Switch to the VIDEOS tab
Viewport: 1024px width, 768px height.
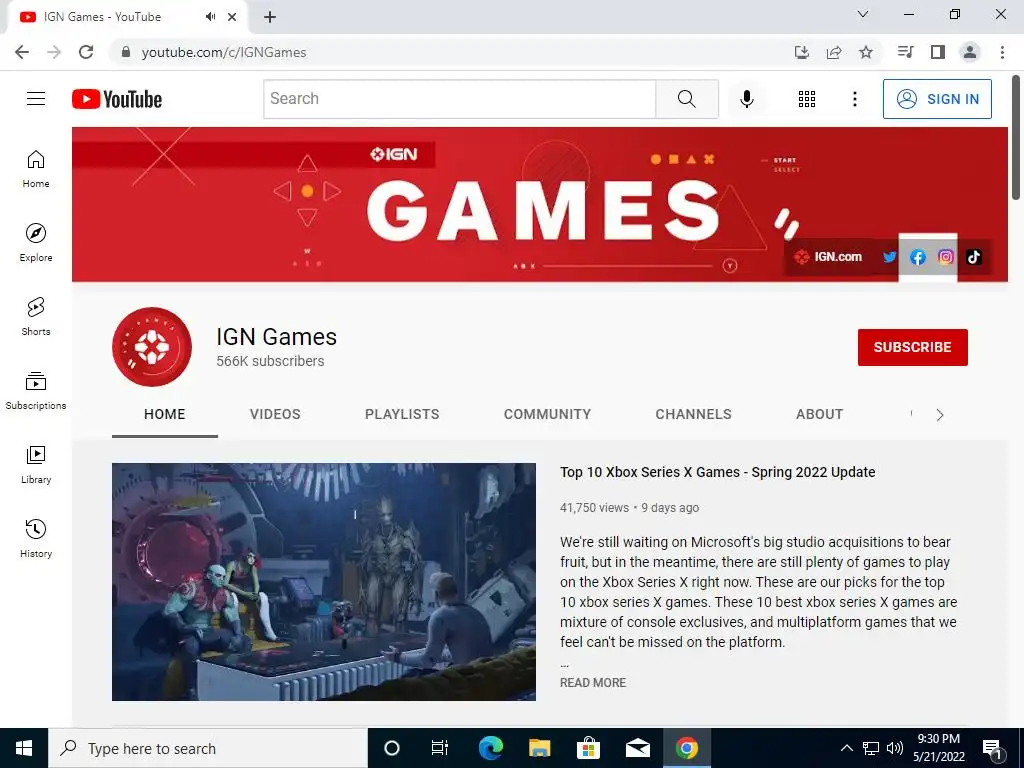coord(275,414)
